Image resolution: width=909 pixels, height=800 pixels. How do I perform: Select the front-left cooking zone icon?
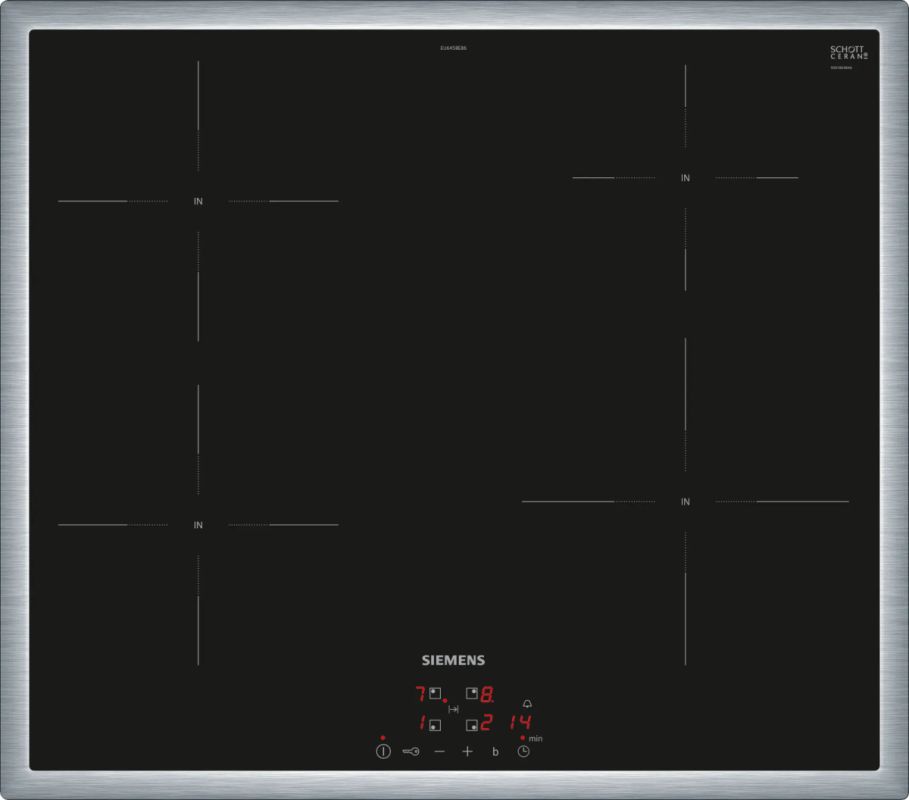click(435, 724)
